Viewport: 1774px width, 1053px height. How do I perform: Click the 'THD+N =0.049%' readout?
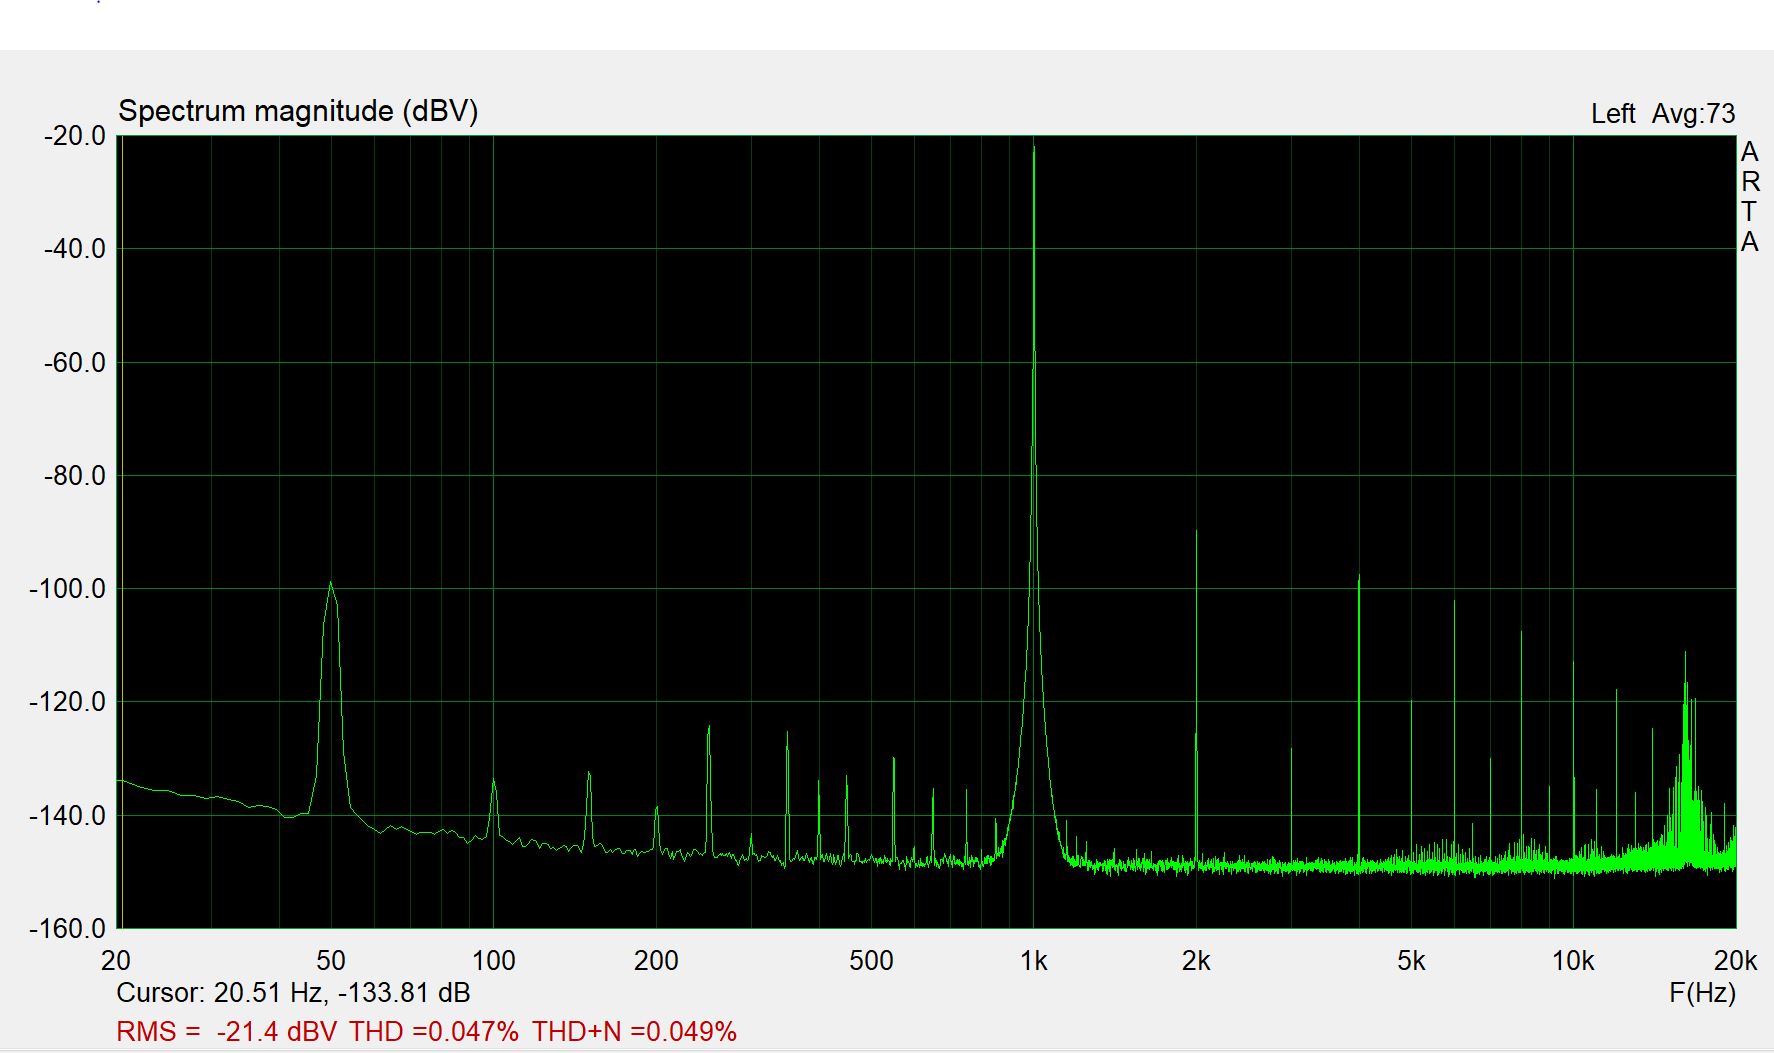click(634, 1031)
